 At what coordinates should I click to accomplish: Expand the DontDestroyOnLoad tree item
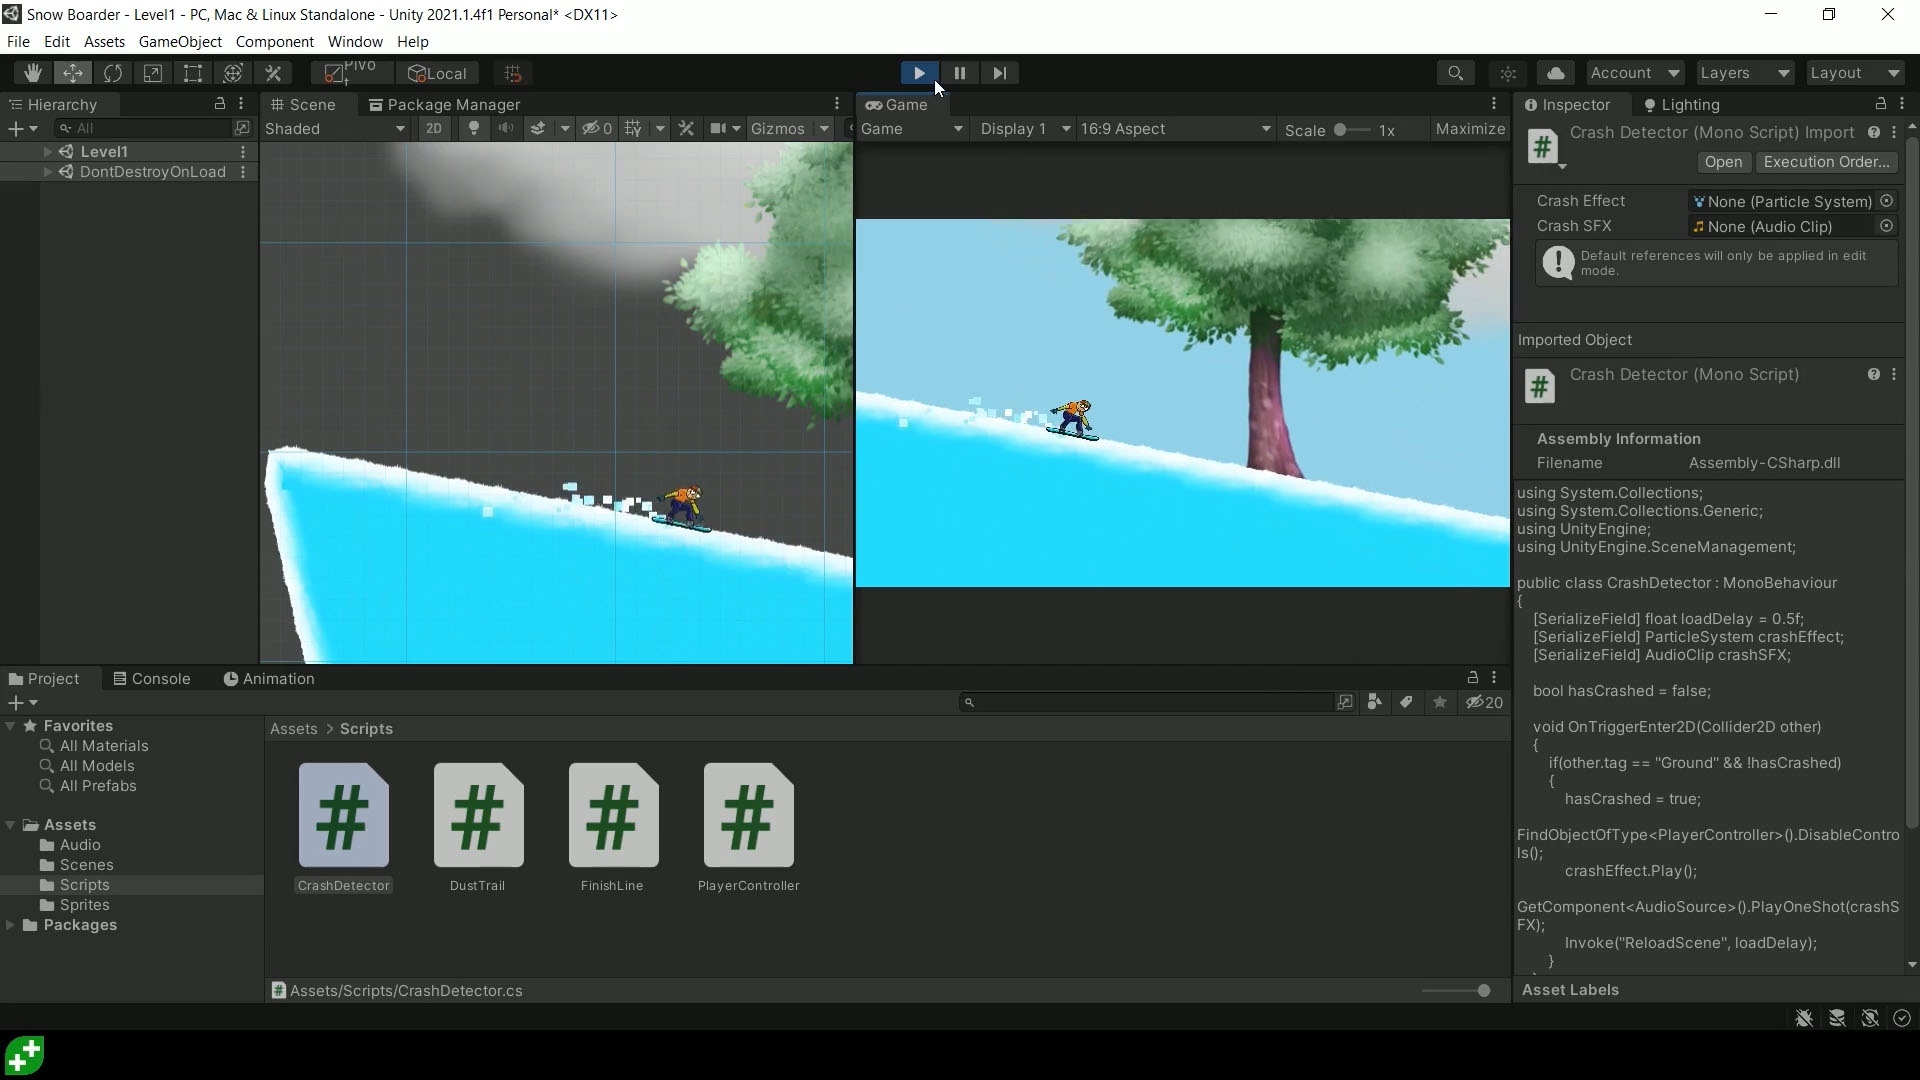coord(46,170)
